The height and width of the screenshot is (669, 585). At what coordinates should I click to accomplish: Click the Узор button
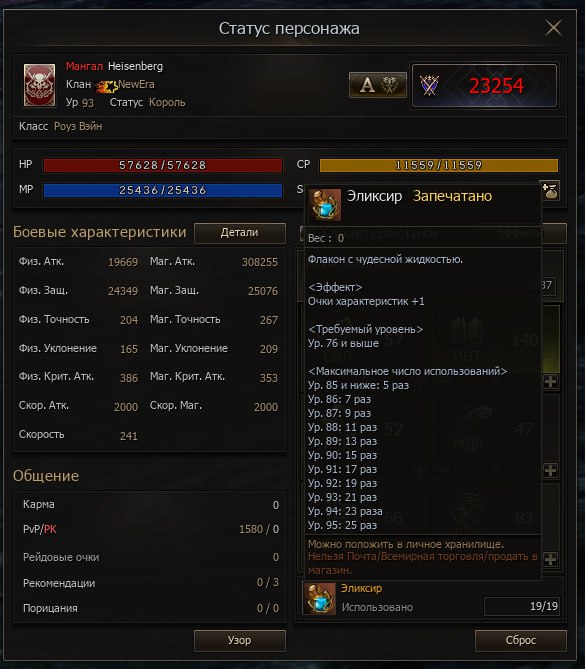(240, 640)
